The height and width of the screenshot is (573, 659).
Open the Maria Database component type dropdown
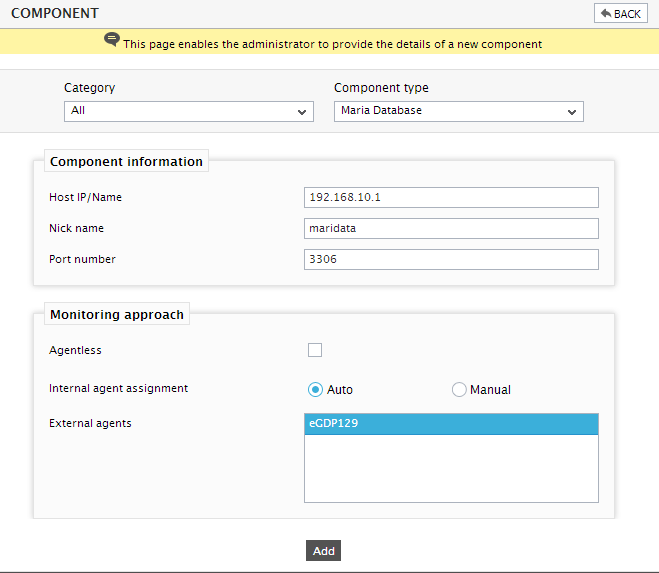pos(459,111)
